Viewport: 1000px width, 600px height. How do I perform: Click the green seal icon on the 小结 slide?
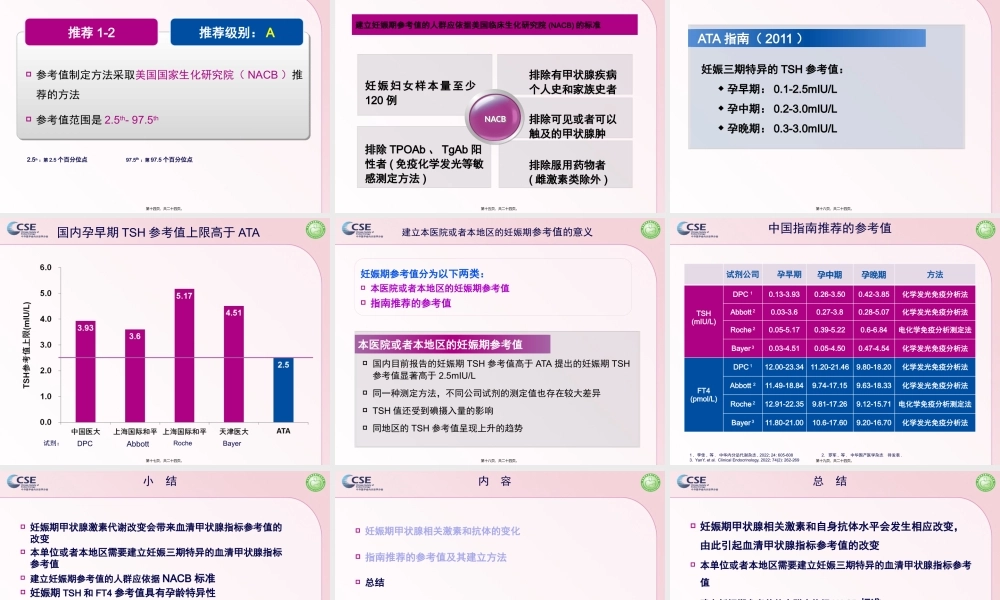[x=318, y=483]
